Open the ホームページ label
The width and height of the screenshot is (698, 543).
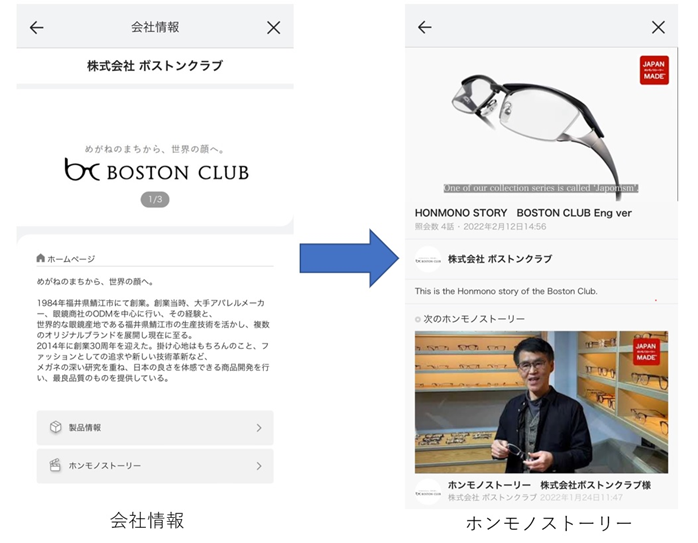point(71,259)
